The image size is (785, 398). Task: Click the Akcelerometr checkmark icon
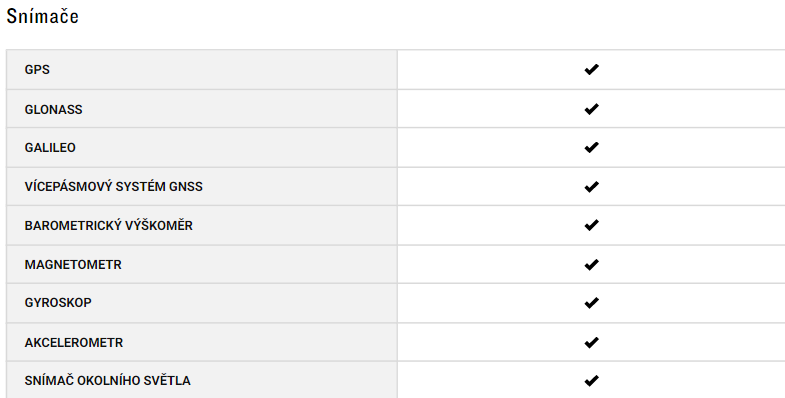point(591,342)
